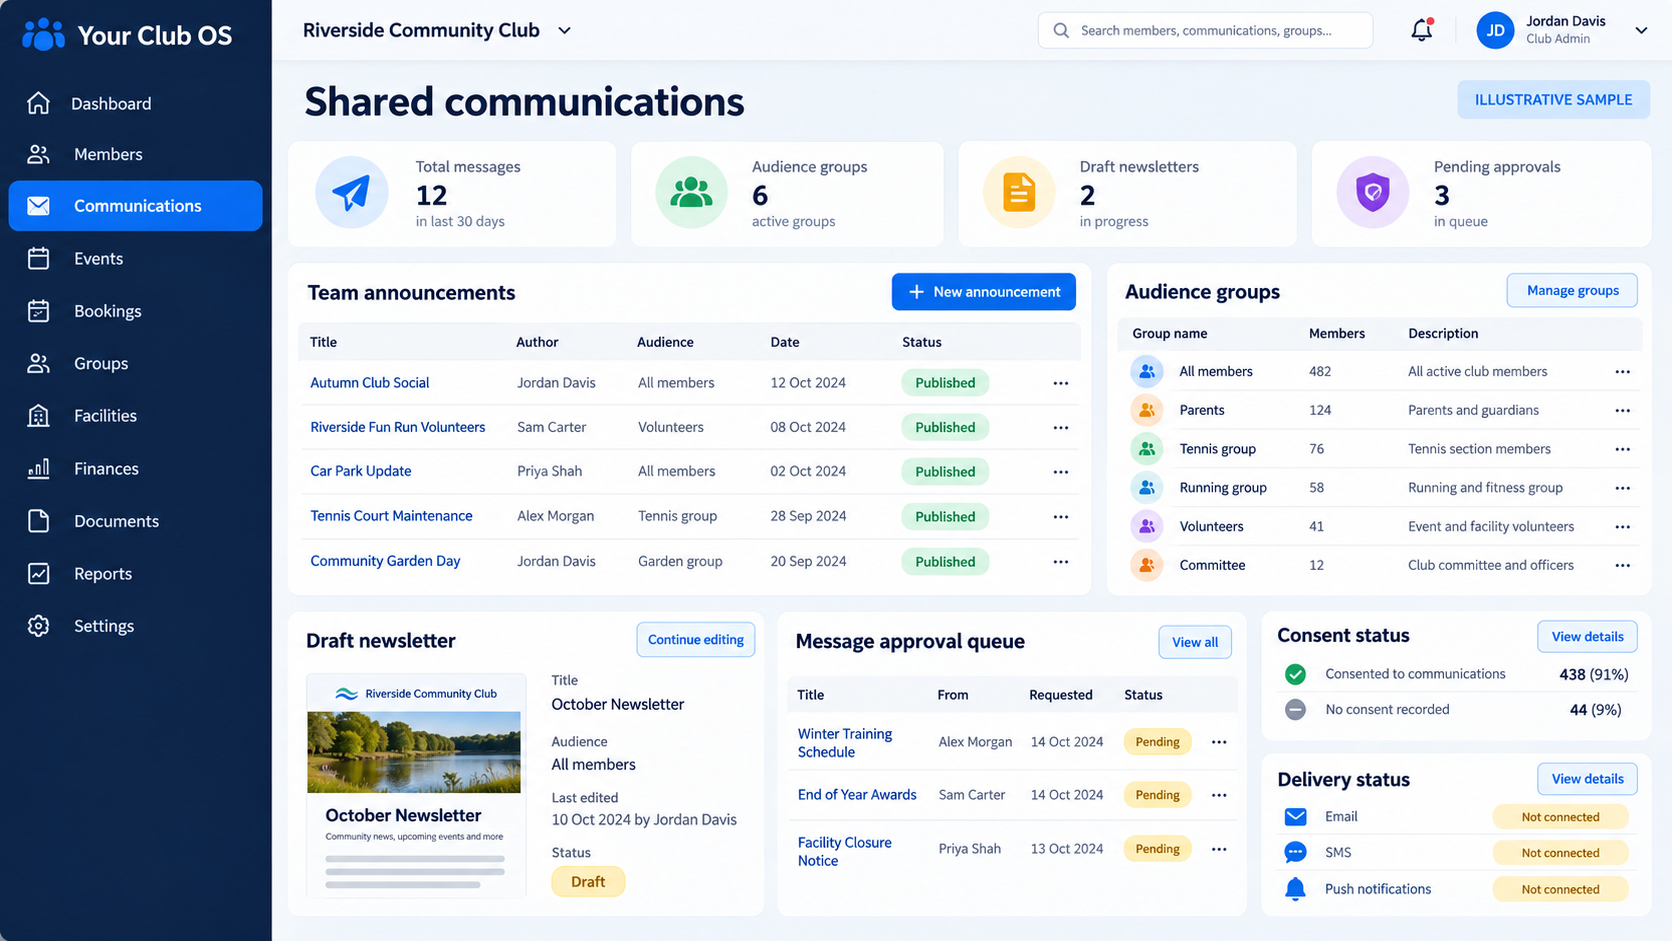
Task: Open the Community Garden Day announcement
Action: [x=385, y=561]
